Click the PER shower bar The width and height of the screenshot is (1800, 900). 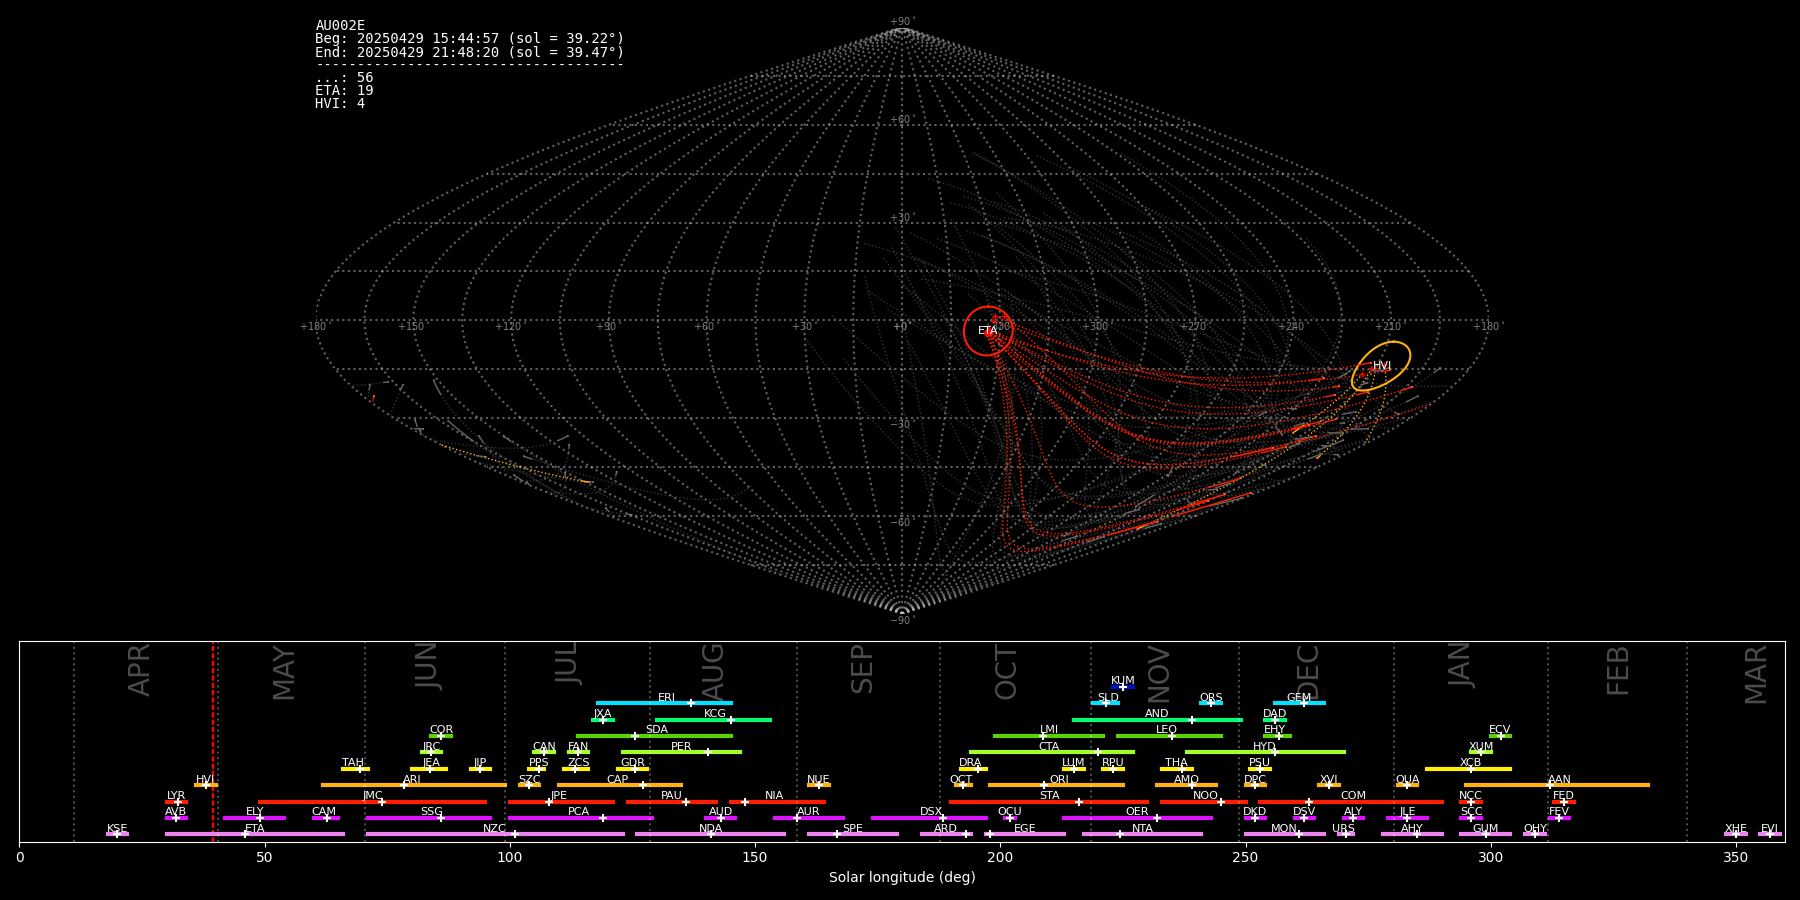coord(681,752)
